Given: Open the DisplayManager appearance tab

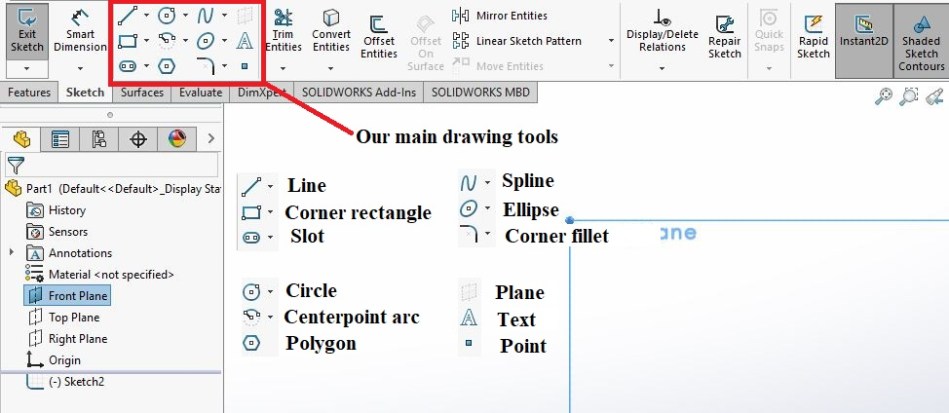Looking at the screenshot, I should [x=177, y=139].
